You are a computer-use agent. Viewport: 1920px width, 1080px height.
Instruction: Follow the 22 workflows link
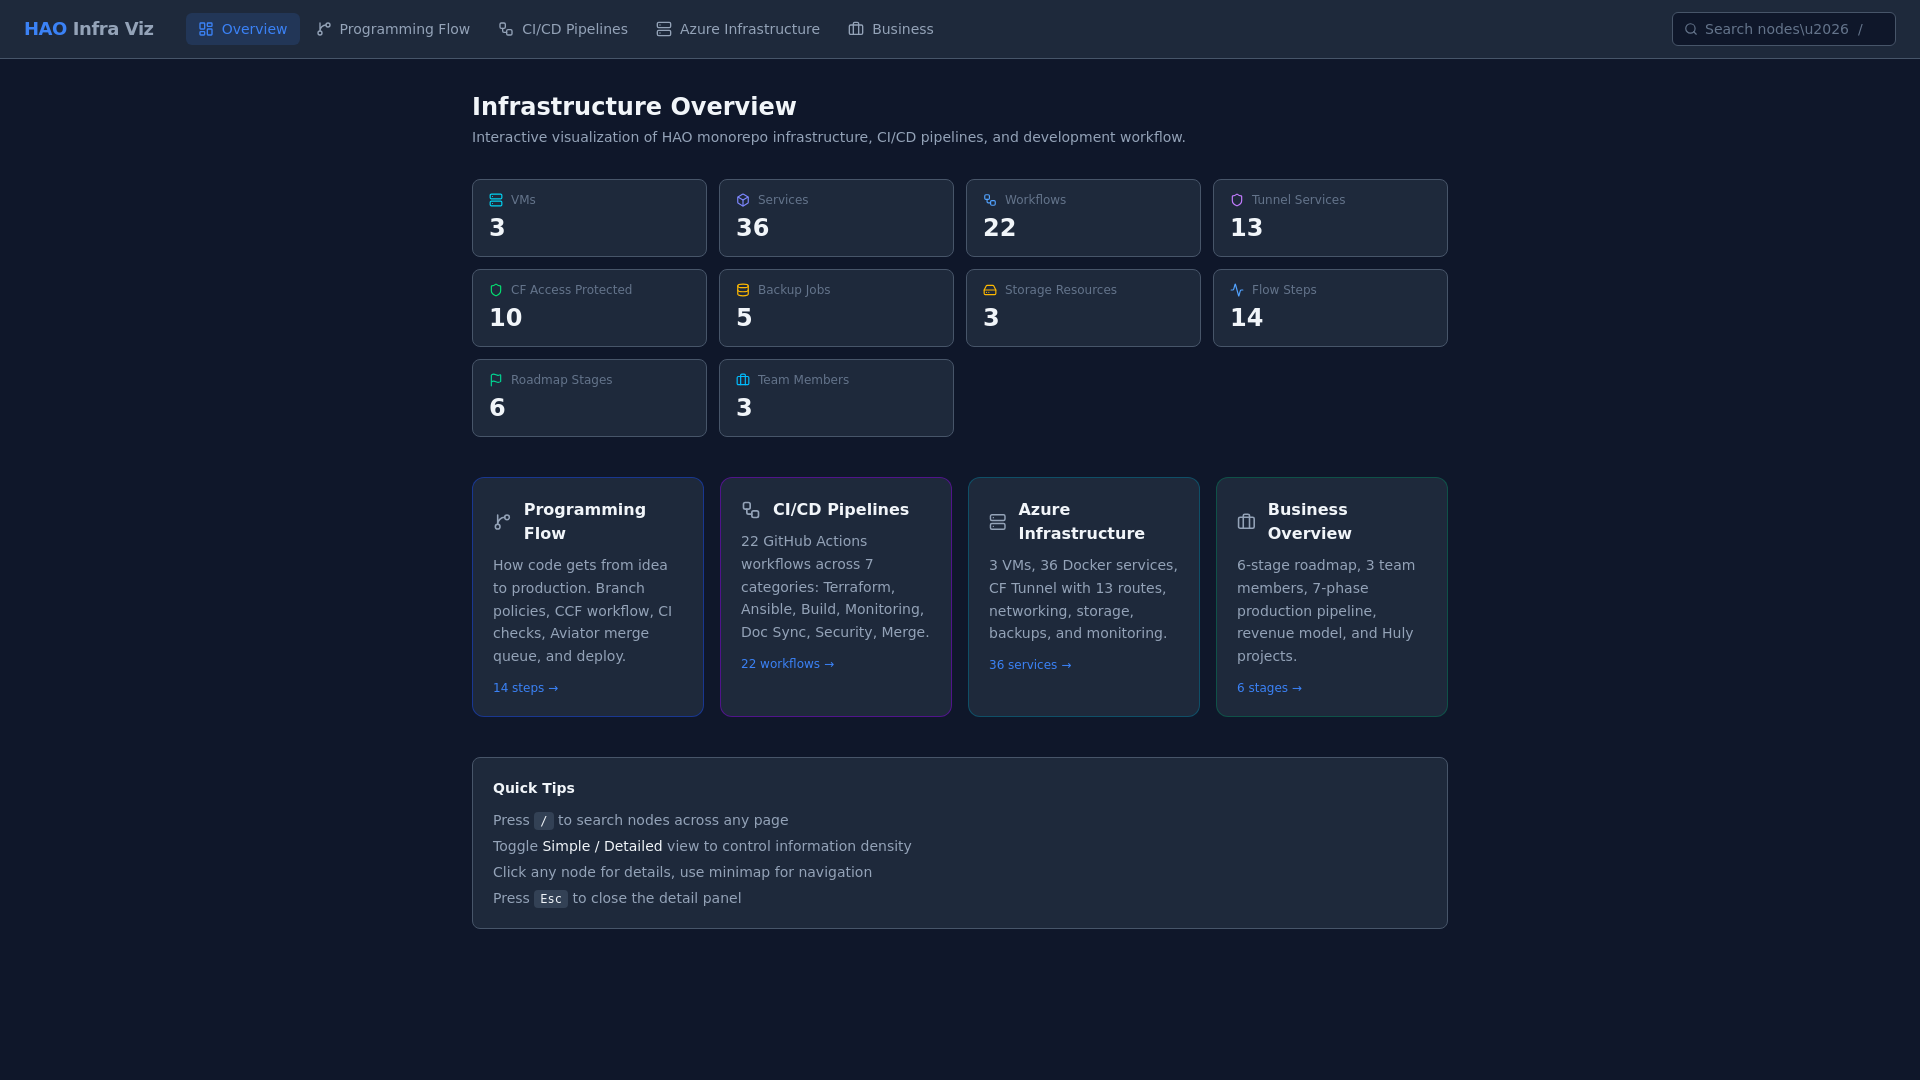point(787,664)
